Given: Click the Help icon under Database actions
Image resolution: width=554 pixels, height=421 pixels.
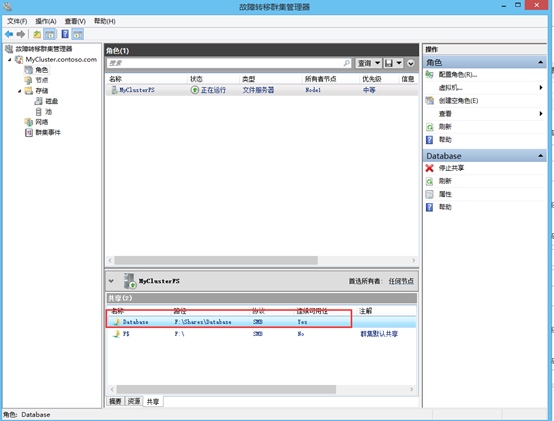Looking at the screenshot, I should tap(429, 207).
